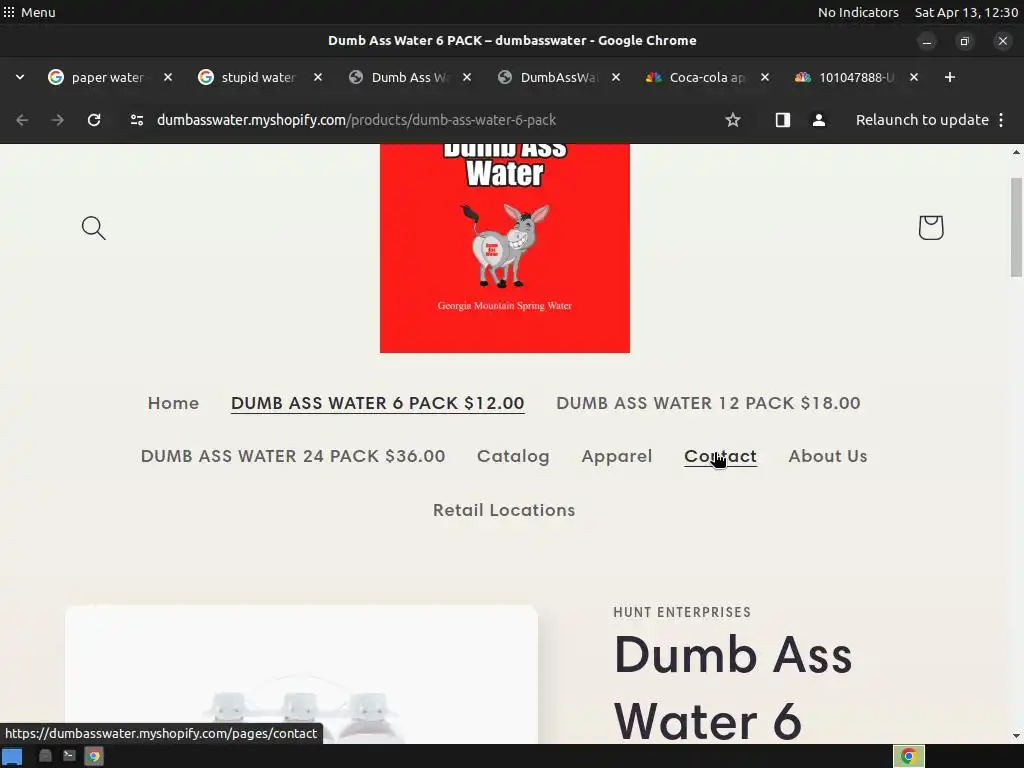Click the Dumb Ass Water donkey logo
This screenshot has height=768, width=1024.
click(505, 248)
